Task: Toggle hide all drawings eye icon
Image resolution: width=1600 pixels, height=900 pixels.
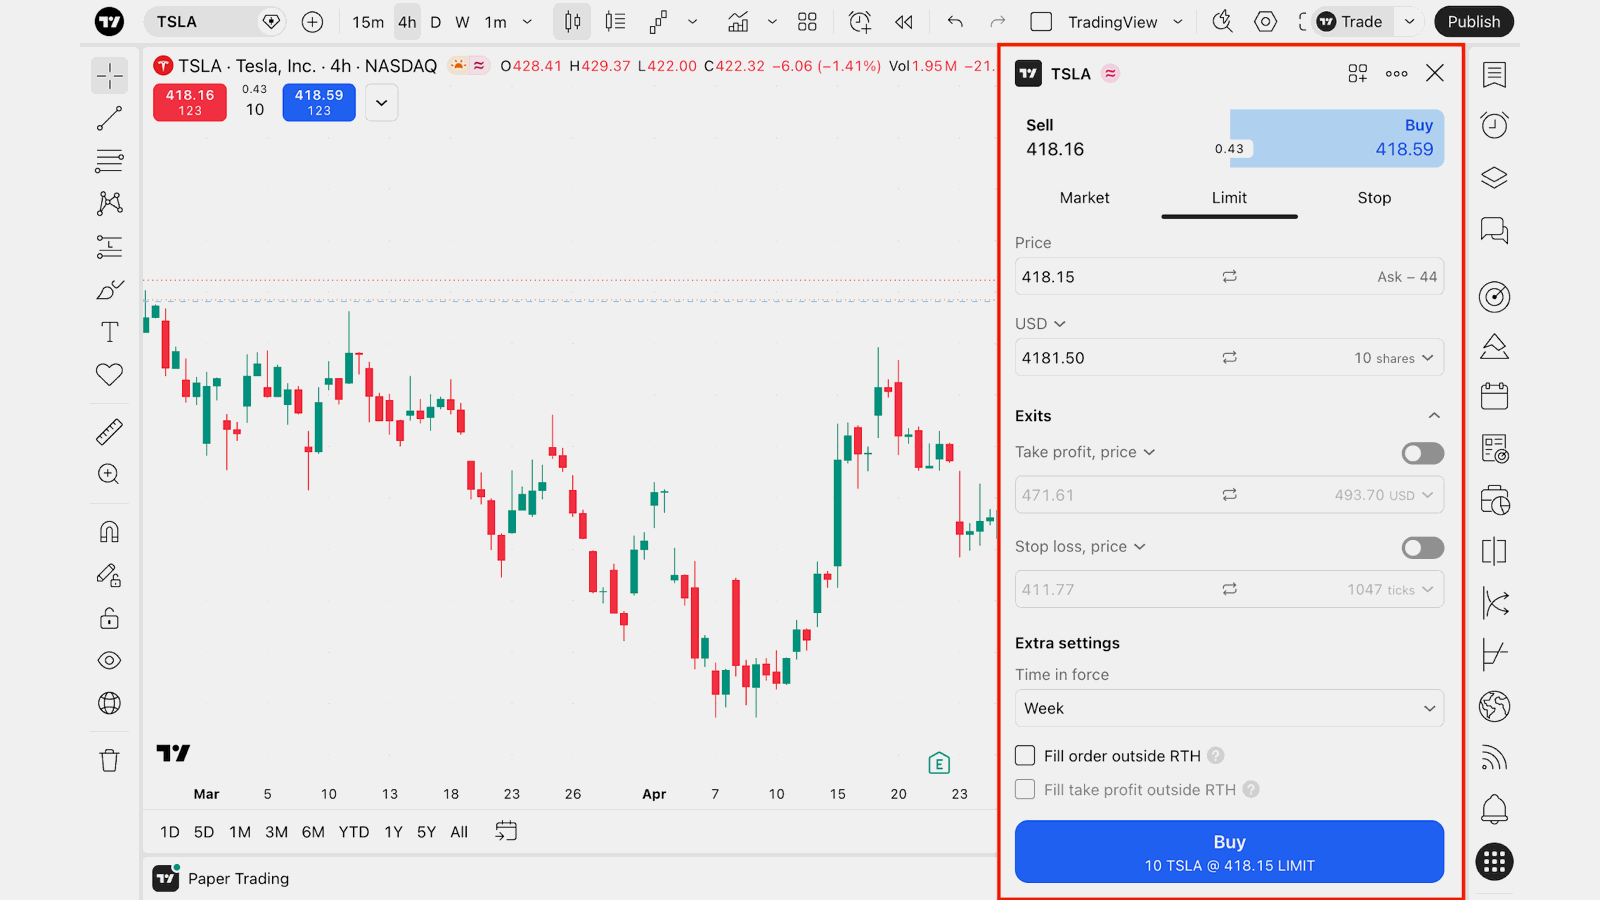Action: tap(110, 660)
